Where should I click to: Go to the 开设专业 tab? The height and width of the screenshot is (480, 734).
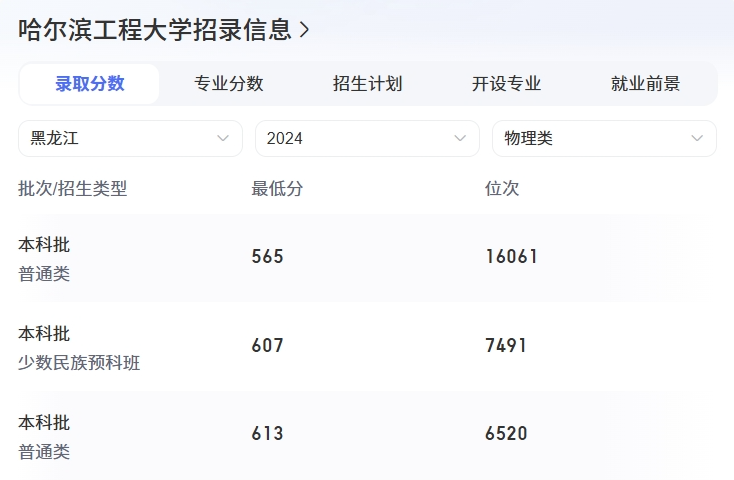tap(507, 84)
